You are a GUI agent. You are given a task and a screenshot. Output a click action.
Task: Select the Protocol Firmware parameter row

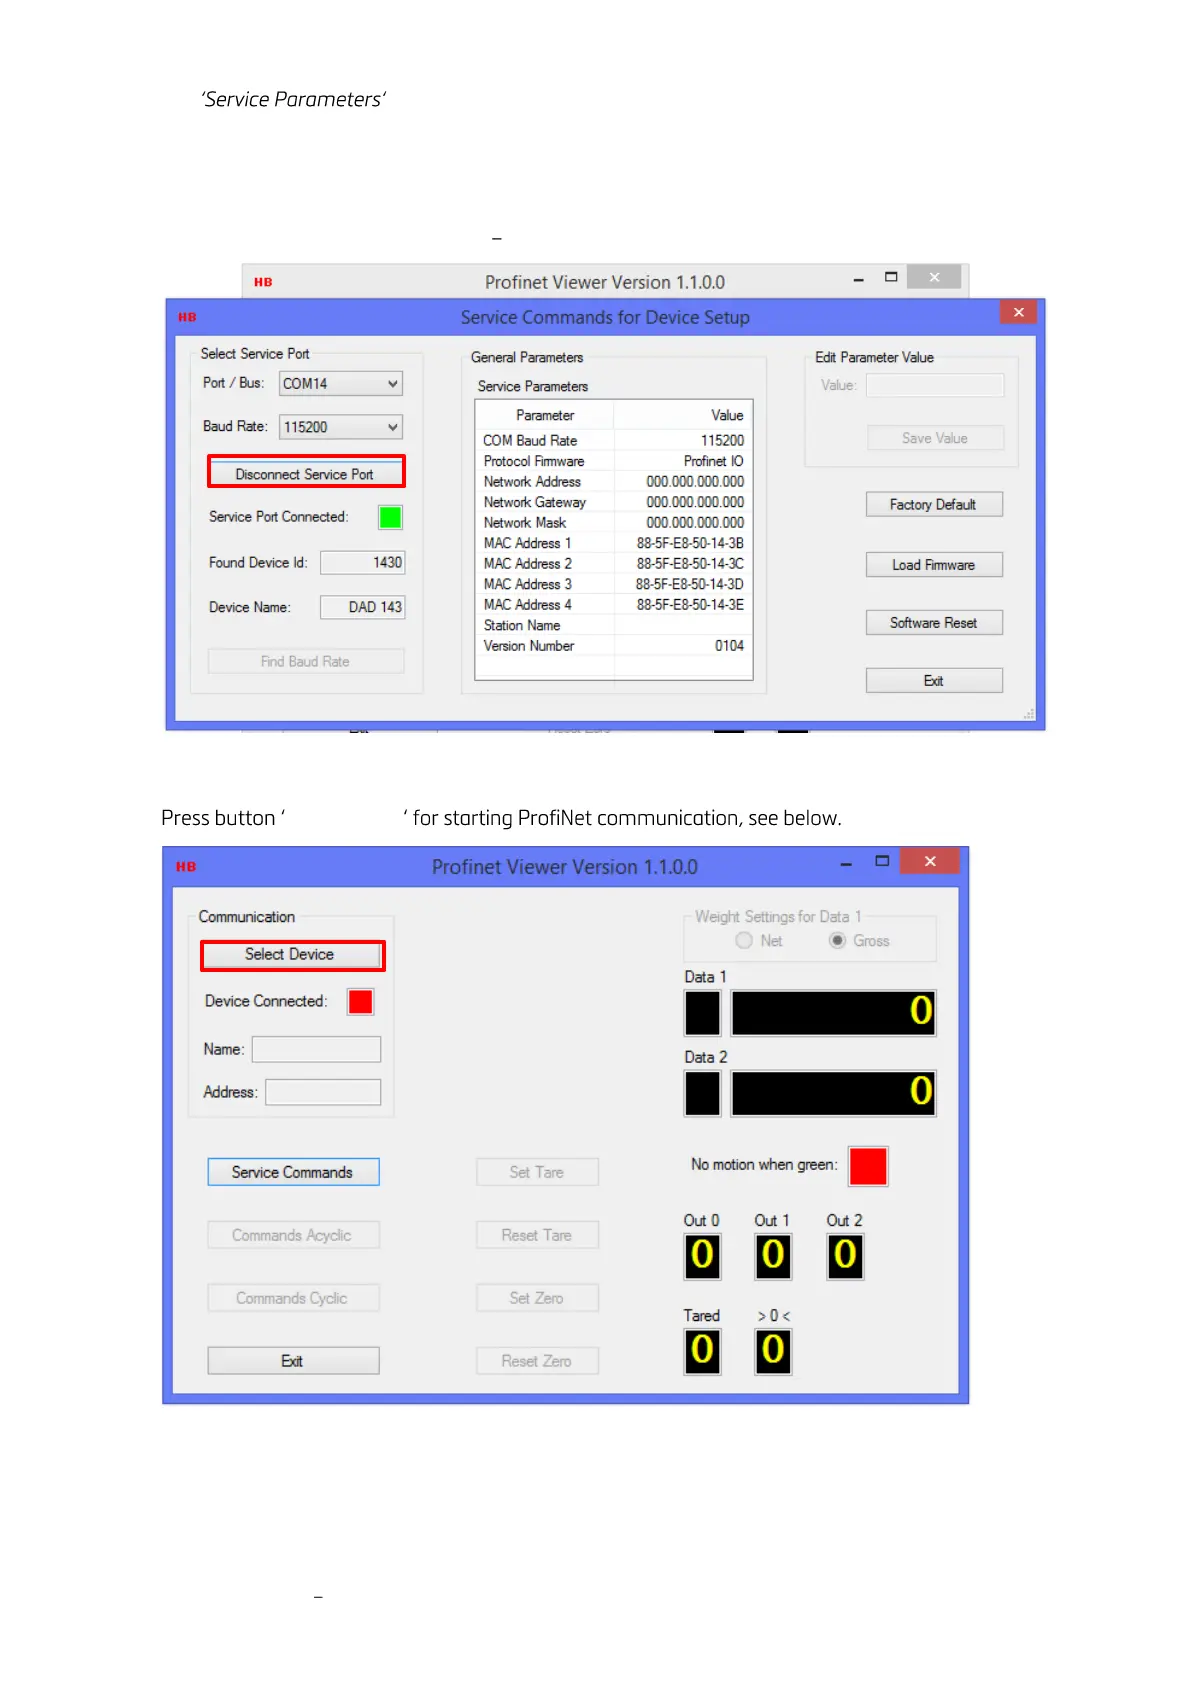[613, 461]
